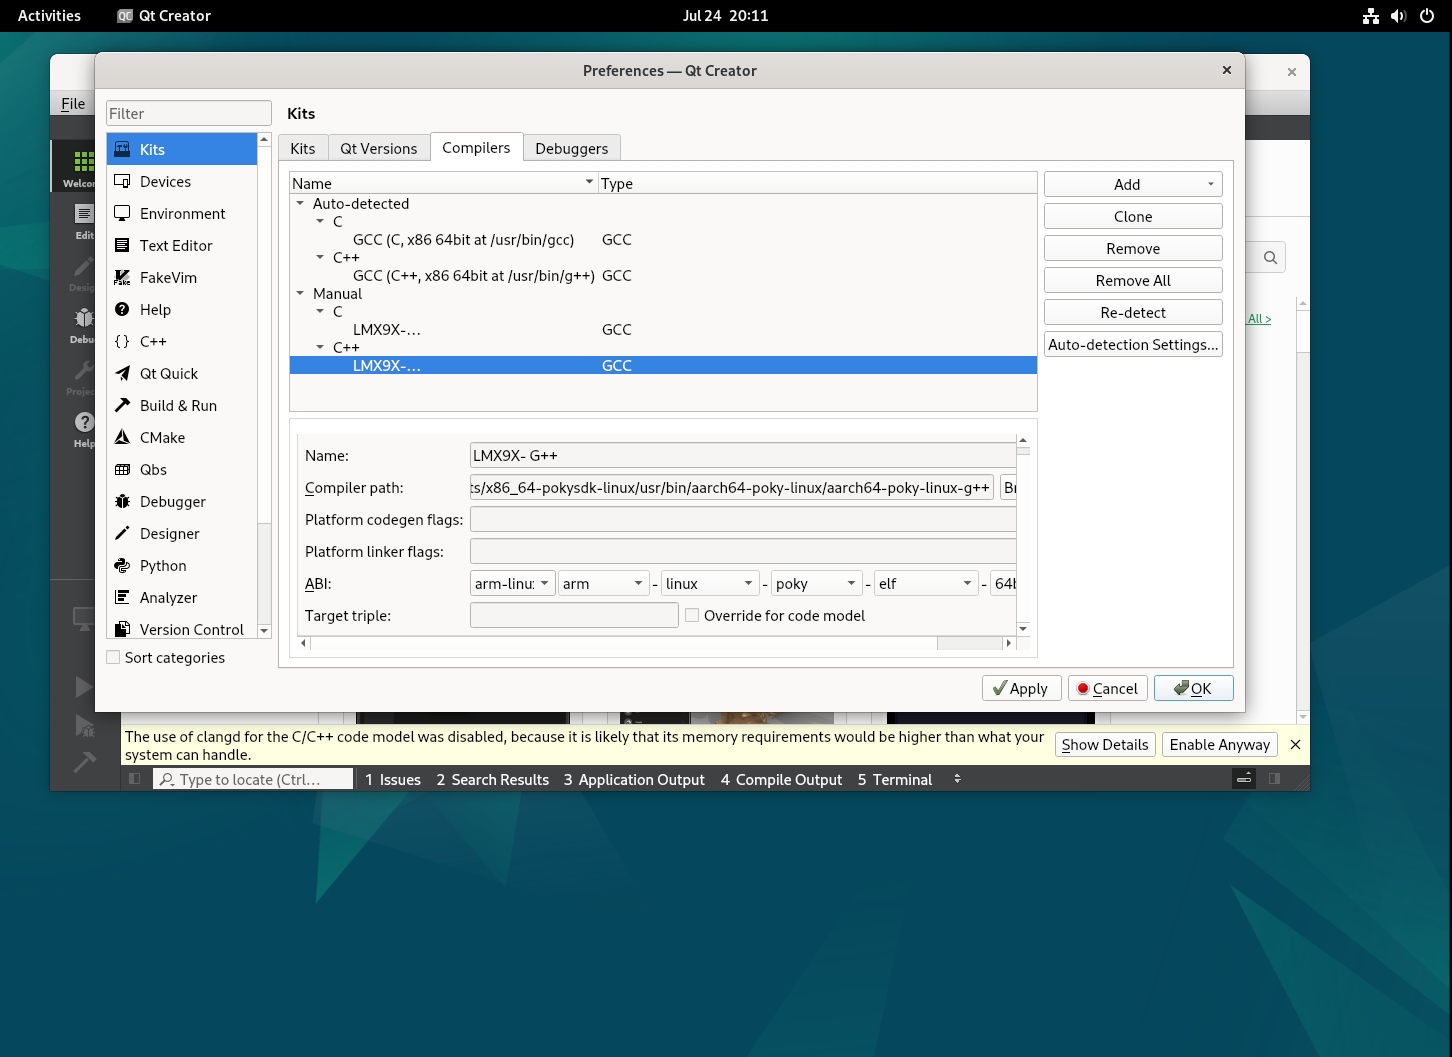The width and height of the screenshot is (1452, 1057).
Task: Select the Kits category icon
Action: coord(122,149)
